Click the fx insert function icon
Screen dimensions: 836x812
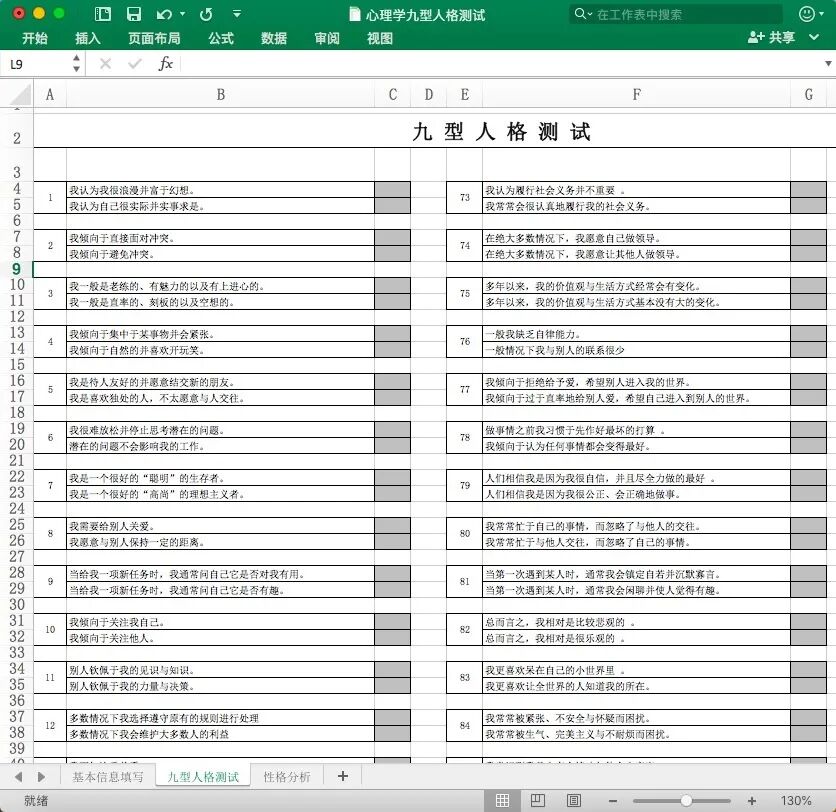[x=165, y=64]
